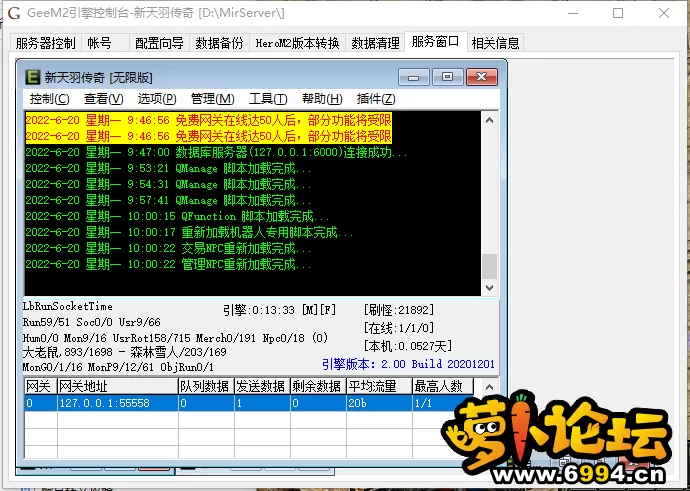Image resolution: width=690 pixels, height=491 pixels.
Task: Click the log scrollbar up arrow
Action: 489,120
